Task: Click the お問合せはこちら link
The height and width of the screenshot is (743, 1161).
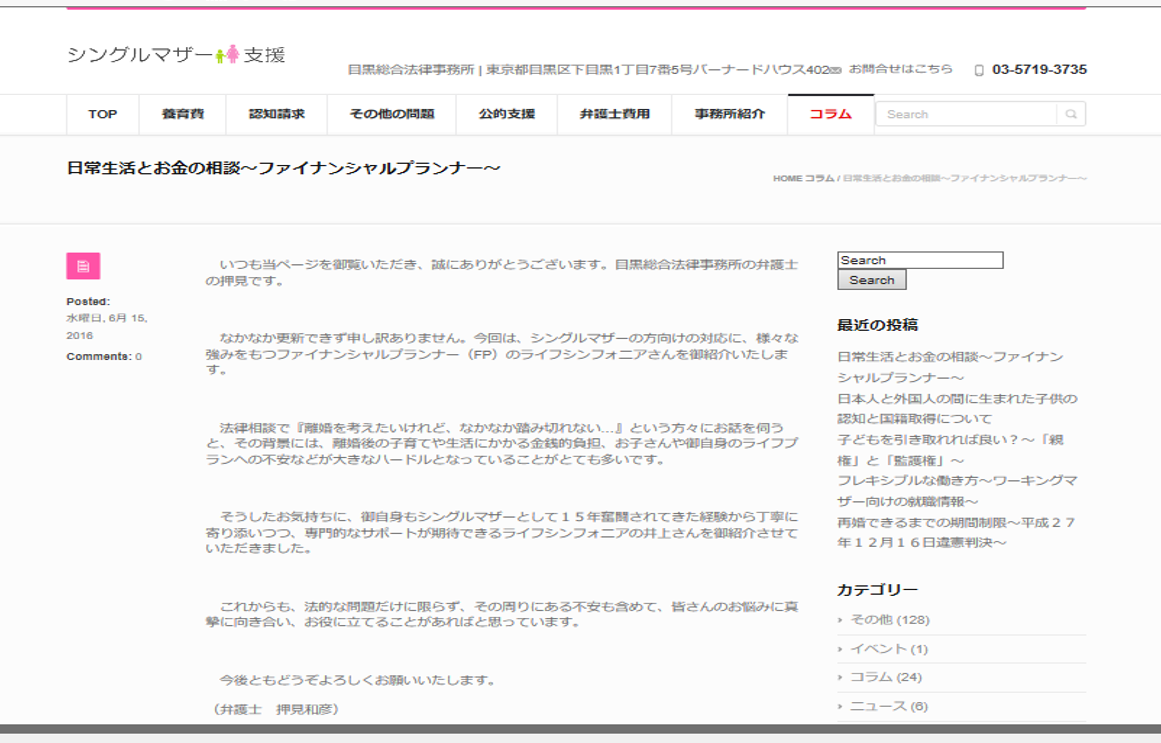Action: click(900, 69)
